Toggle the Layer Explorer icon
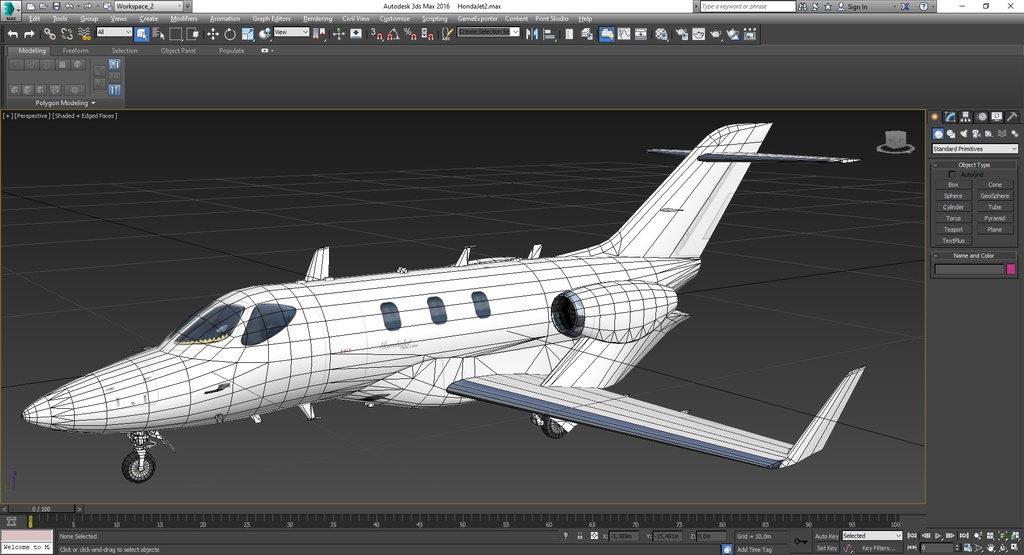Screen dimensions: 1024x555 tap(586, 34)
